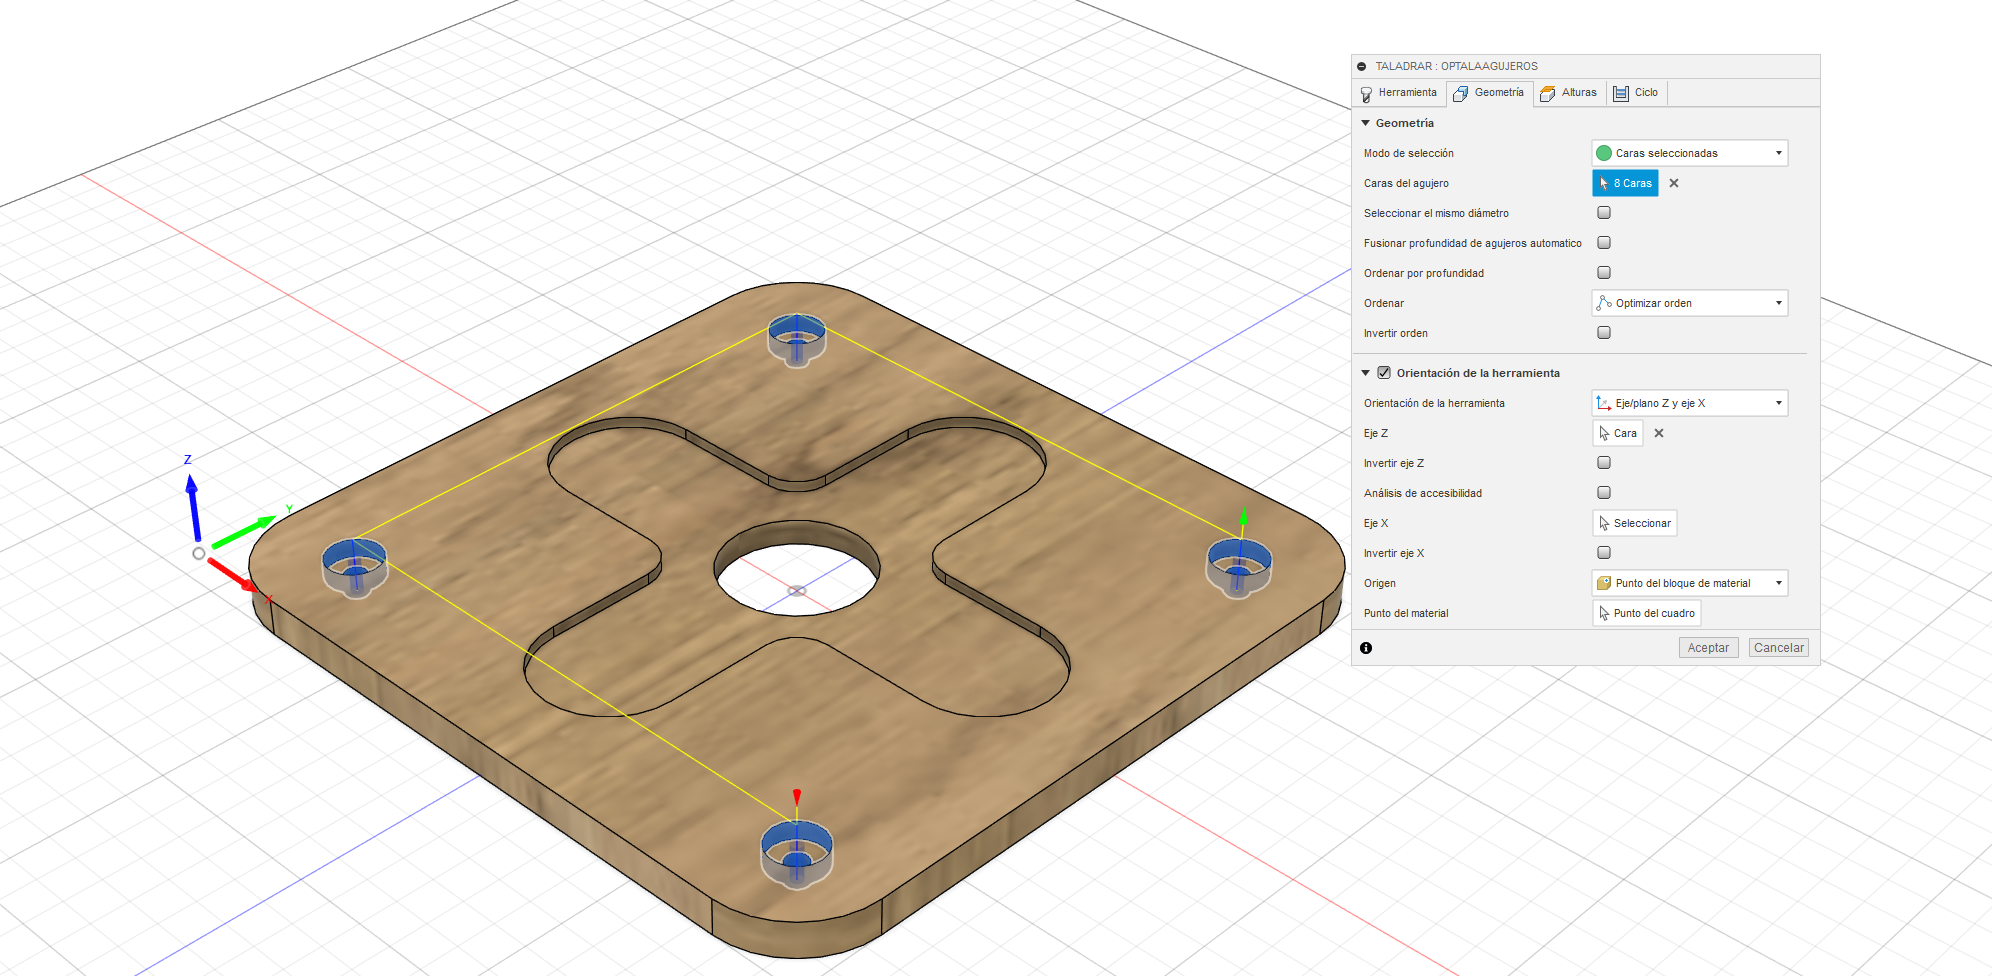Open the Modo de selección dropdown
1992x976 pixels.
pyautogui.click(x=1689, y=153)
